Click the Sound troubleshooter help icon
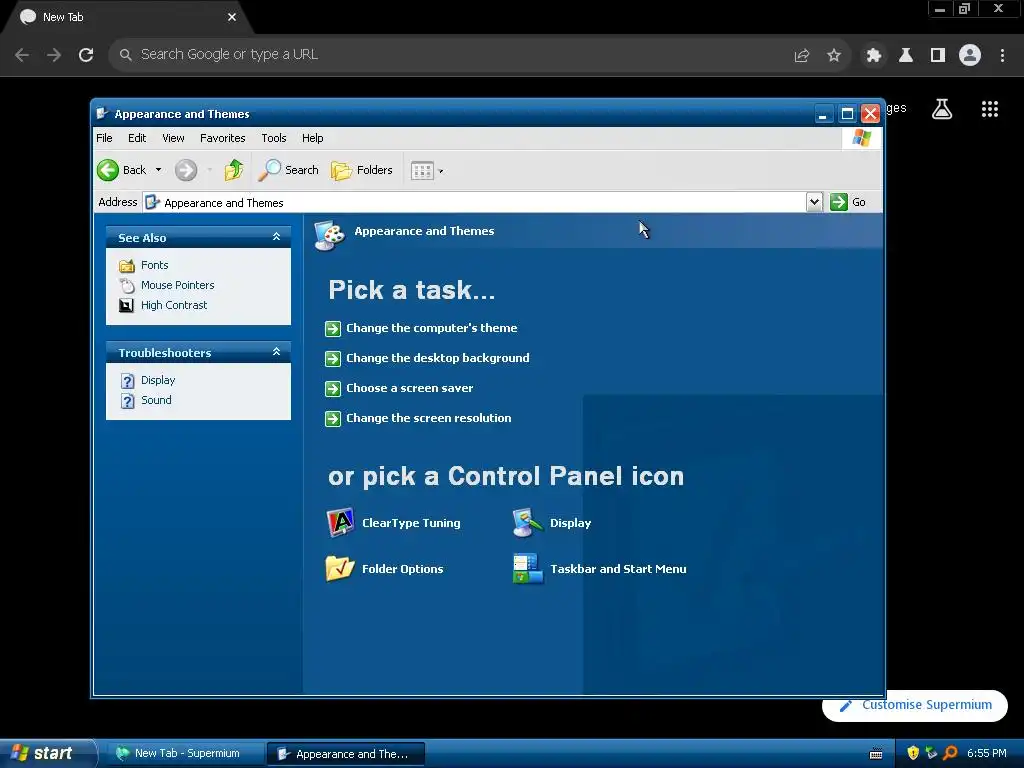Viewport: 1024px width, 768px height. pos(127,400)
